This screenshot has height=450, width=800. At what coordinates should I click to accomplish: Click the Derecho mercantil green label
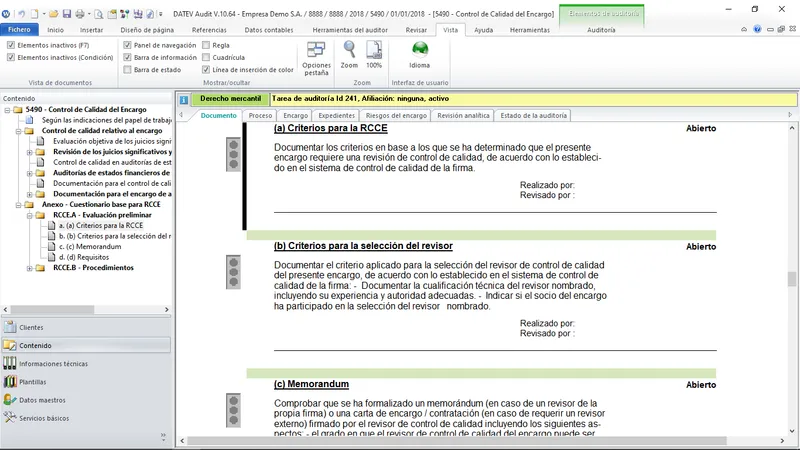[230, 99]
